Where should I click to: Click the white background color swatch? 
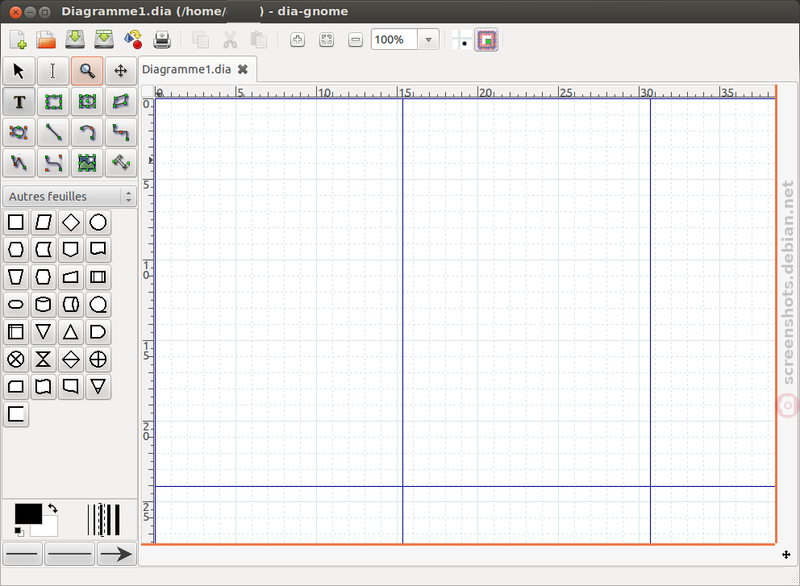49,528
